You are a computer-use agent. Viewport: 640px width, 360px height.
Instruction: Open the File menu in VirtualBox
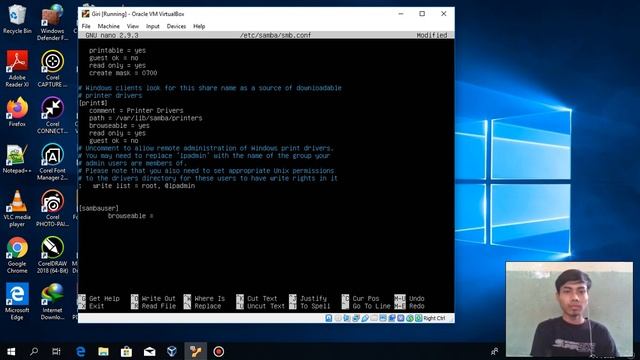tap(86, 26)
